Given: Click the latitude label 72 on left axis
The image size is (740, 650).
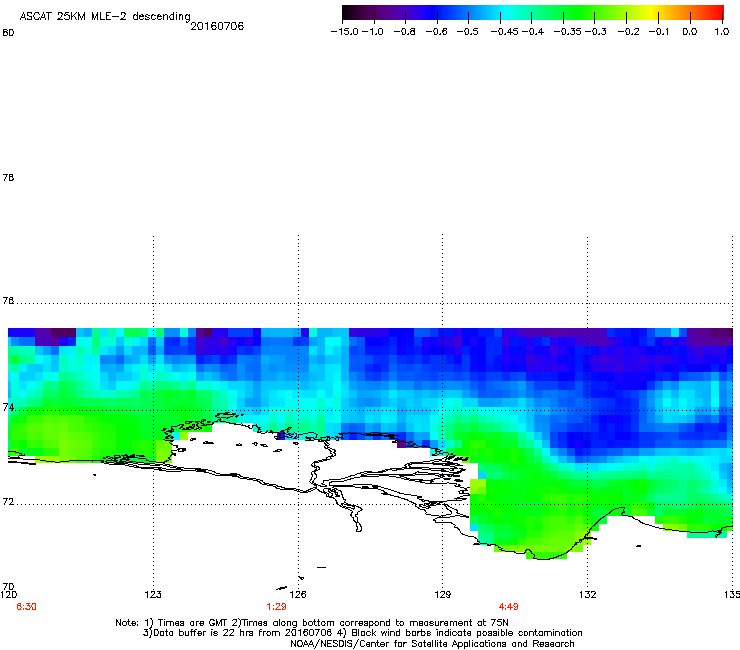Looking at the screenshot, I should (8, 501).
